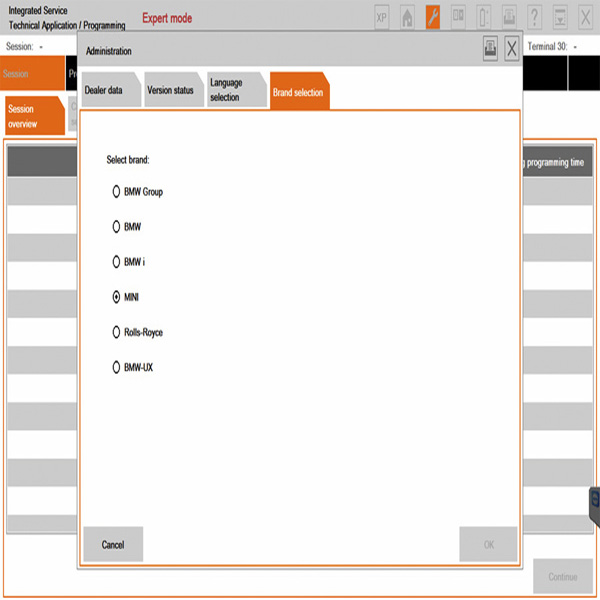Click the split-panel icon right of wrench
Screen dimensions: 600x600
[x=458, y=17]
